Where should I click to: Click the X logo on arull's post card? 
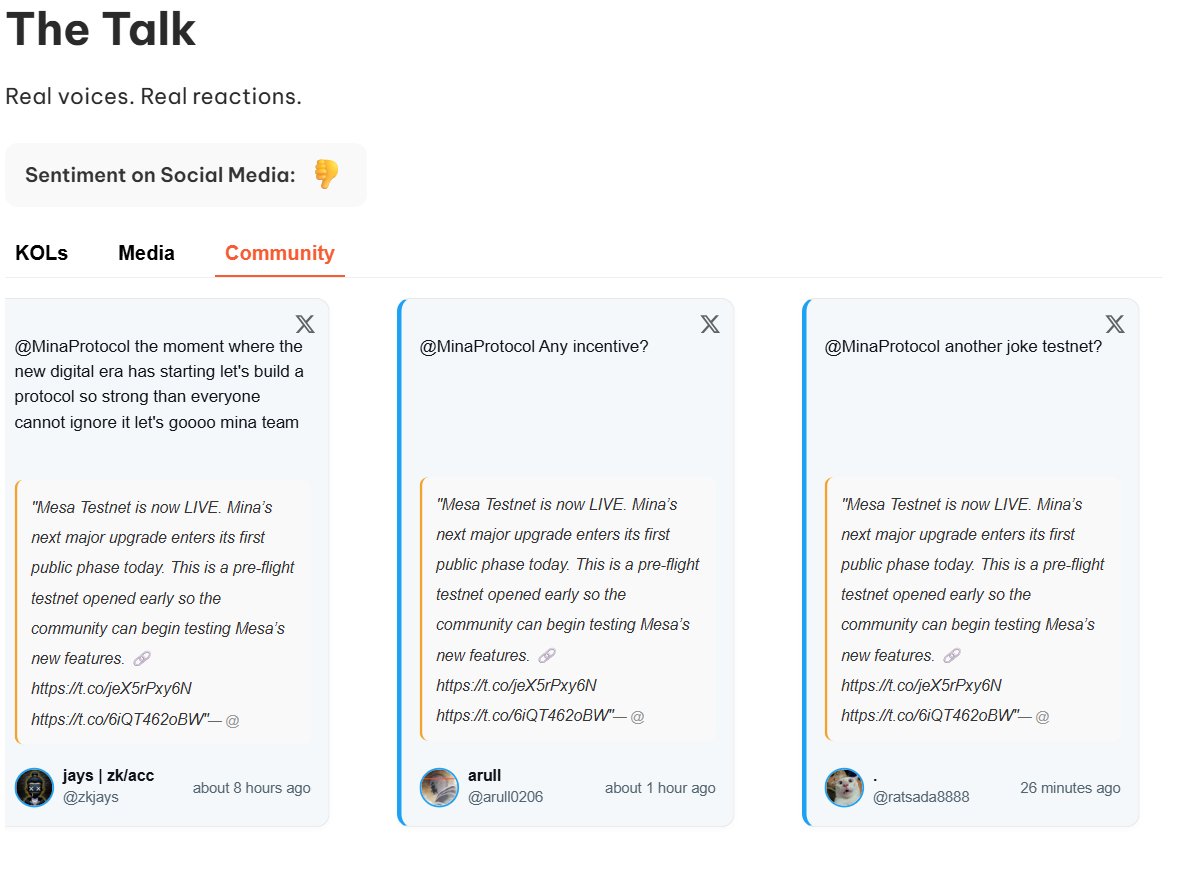[x=710, y=324]
